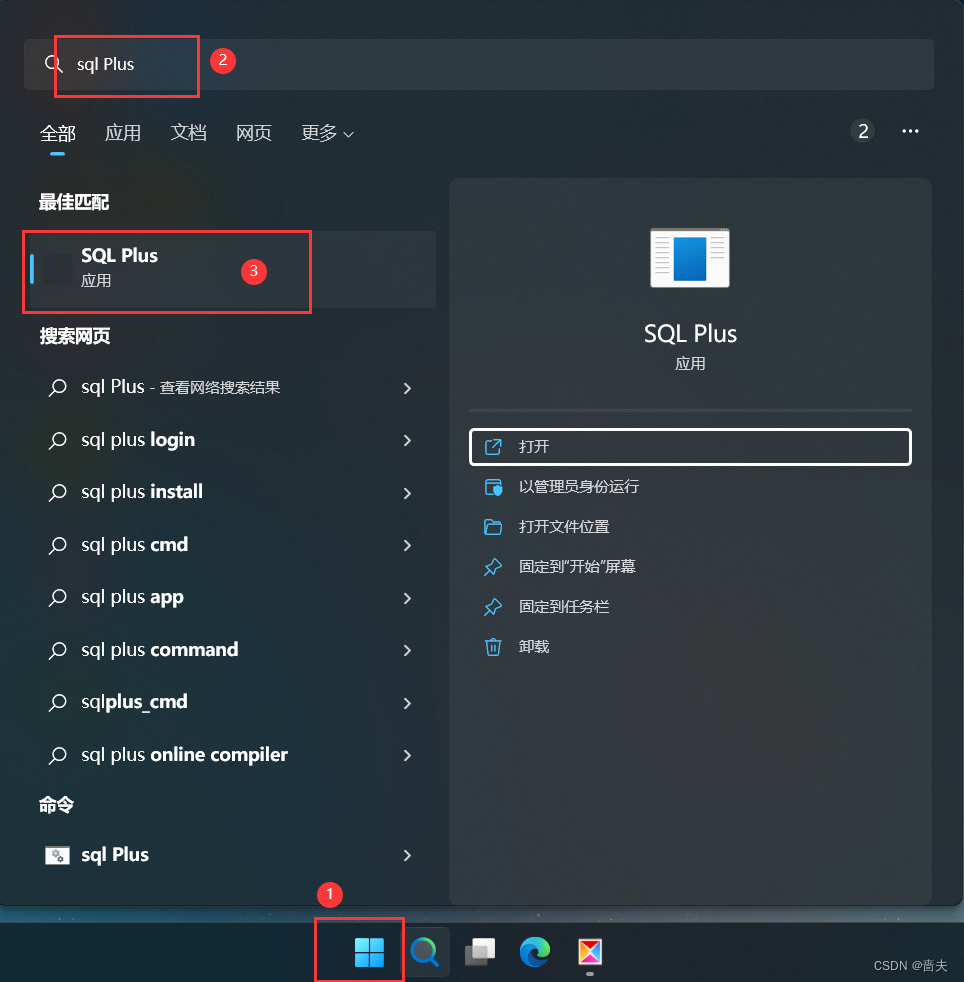The height and width of the screenshot is (982, 964).
Task: Click search icon beside sql plus online compiler
Action: (x=58, y=755)
